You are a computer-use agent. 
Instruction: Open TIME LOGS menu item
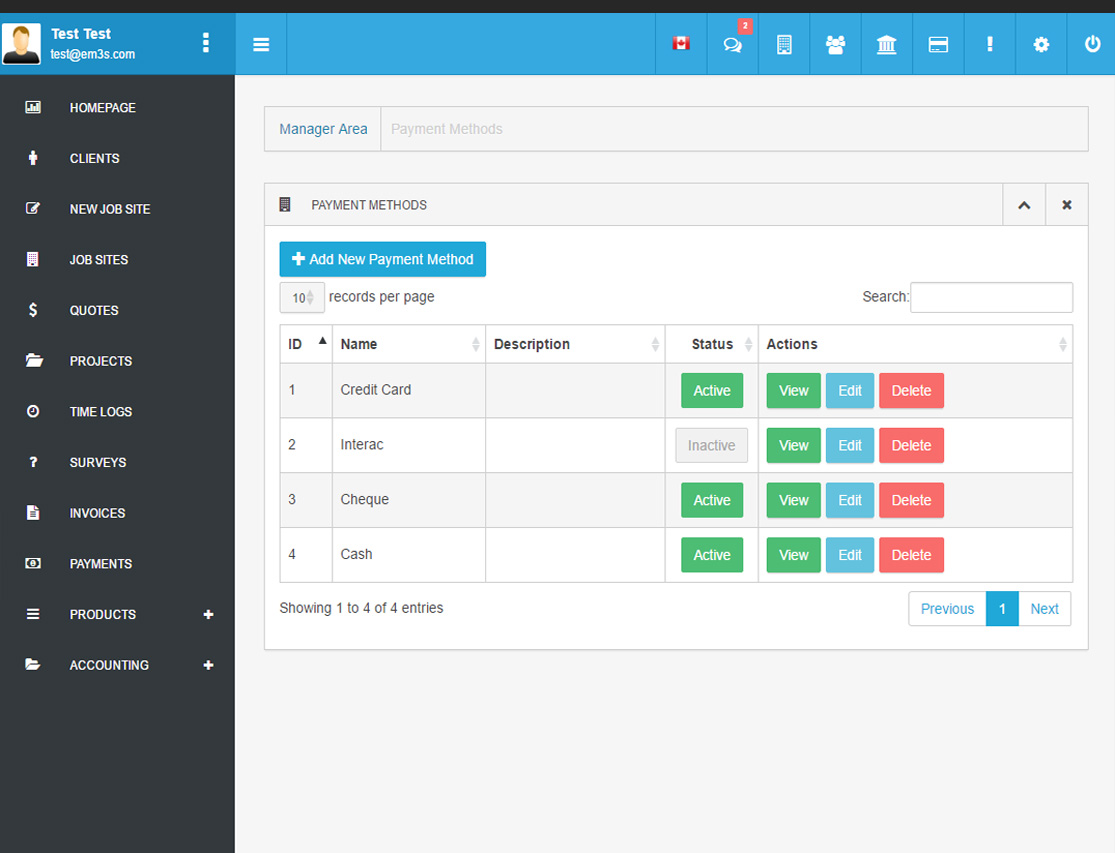(x=101, y=412)
